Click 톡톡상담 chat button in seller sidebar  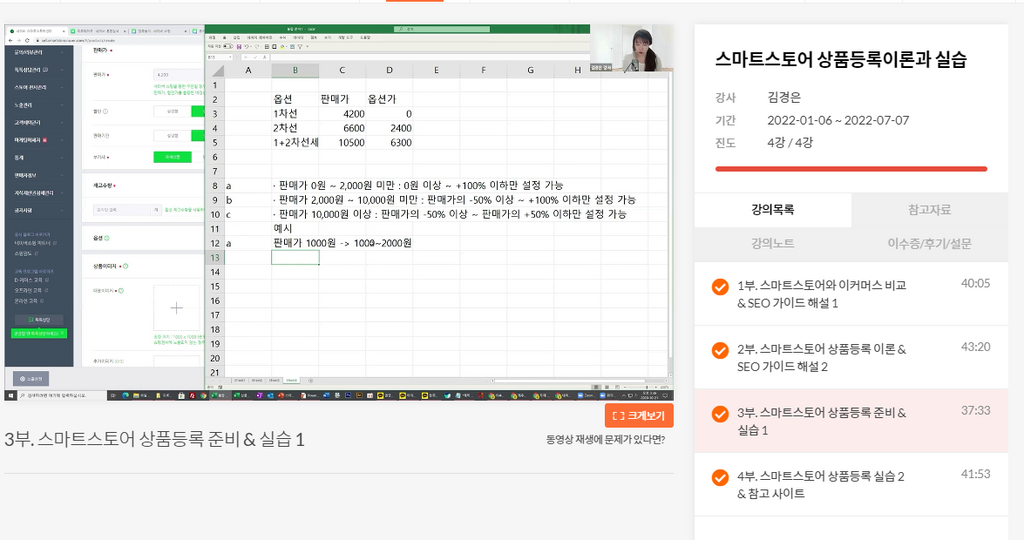tap(39, 319)
